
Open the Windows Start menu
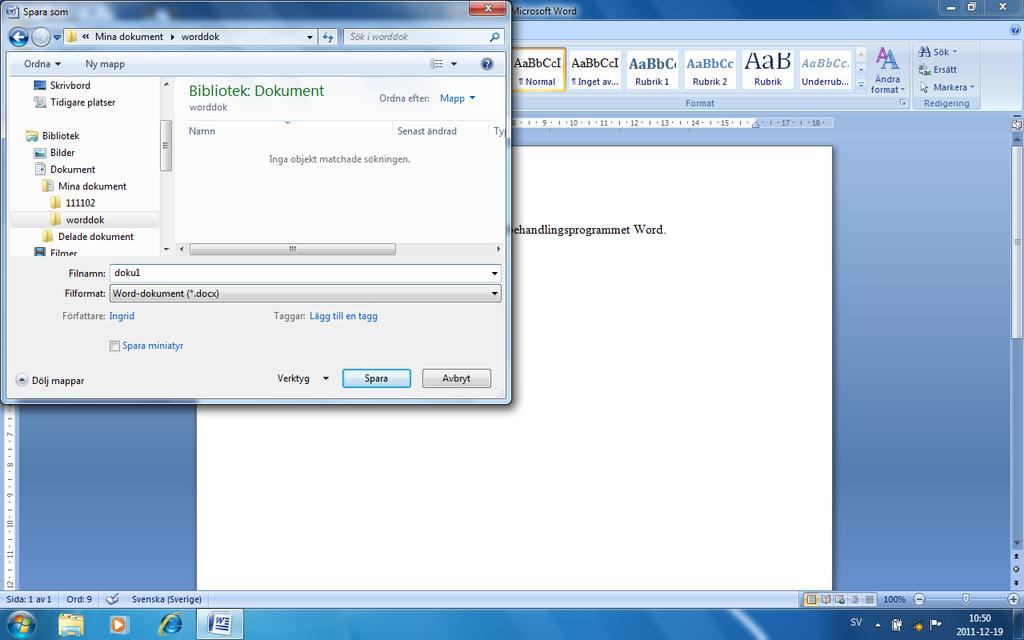[x=21, y=624]
